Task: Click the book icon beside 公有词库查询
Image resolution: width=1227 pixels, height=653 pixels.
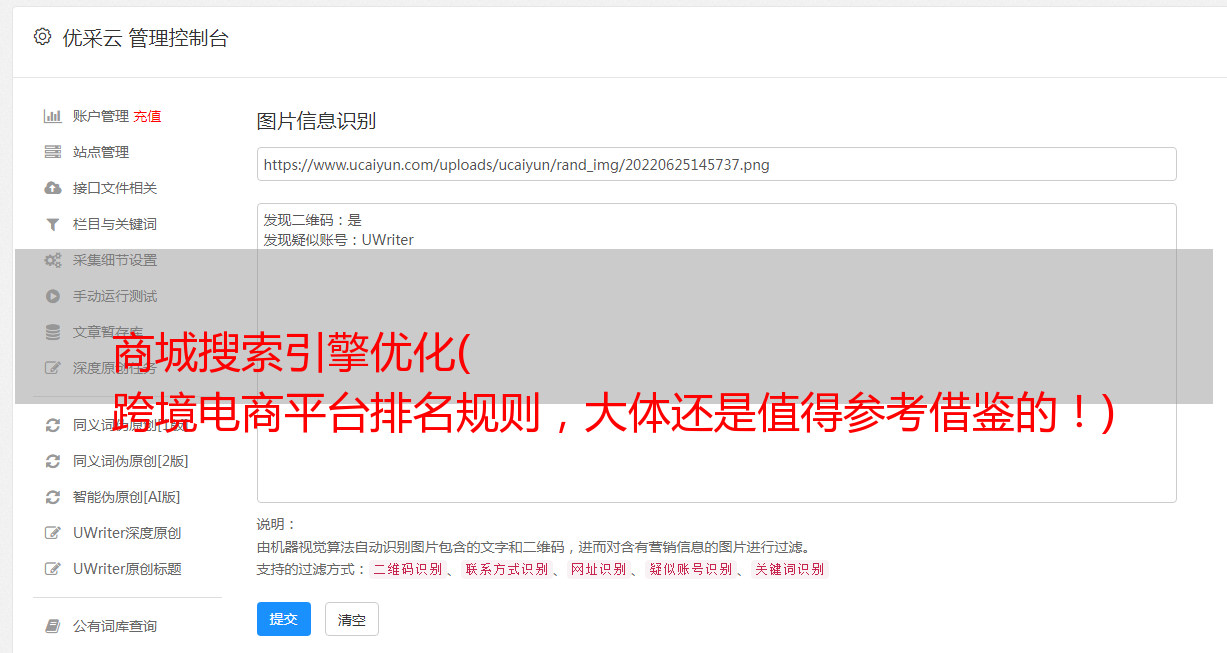Action: click(53, 626)
